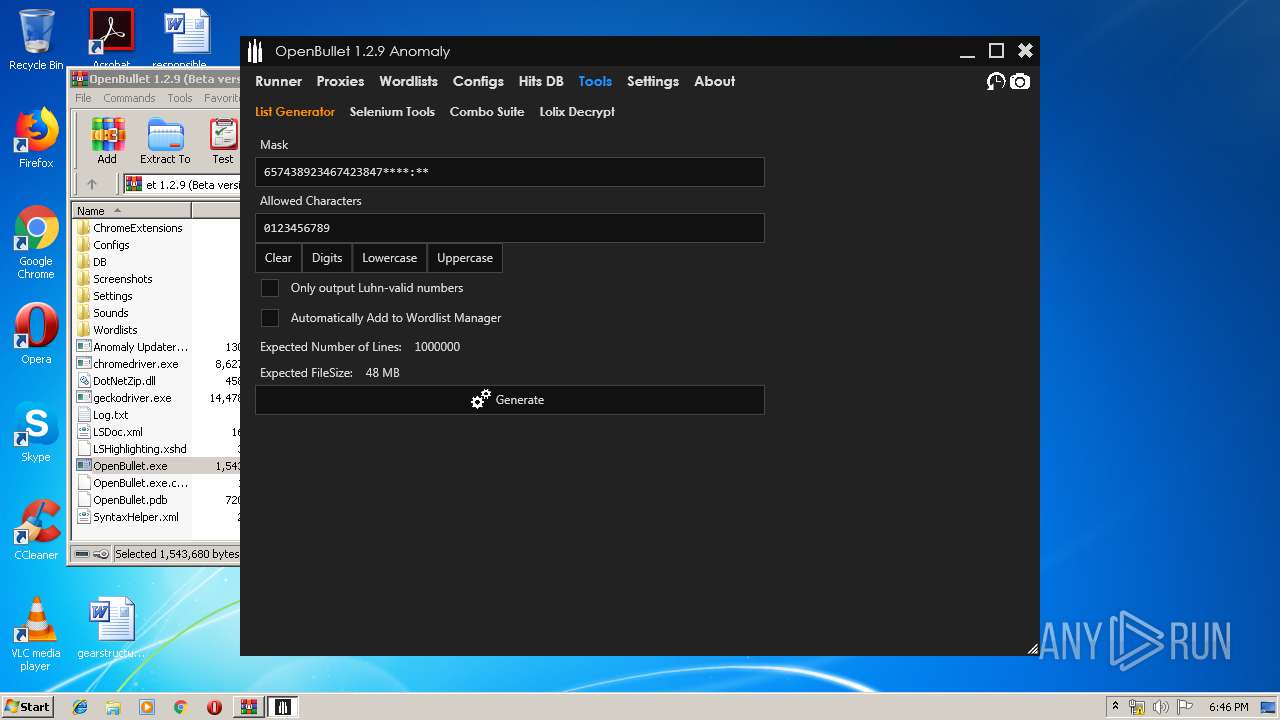
Task: Click the Lowercase button
Action: pyautogui.click(x=389, y=258)
